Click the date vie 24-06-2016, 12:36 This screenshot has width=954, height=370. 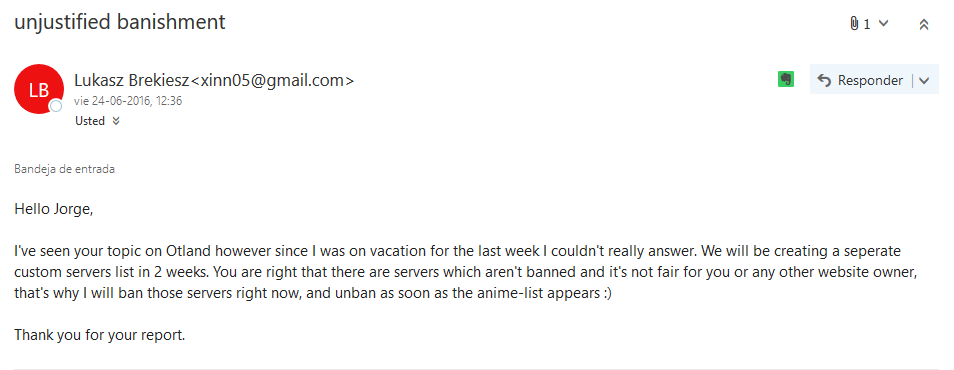(x=128, y=101)
